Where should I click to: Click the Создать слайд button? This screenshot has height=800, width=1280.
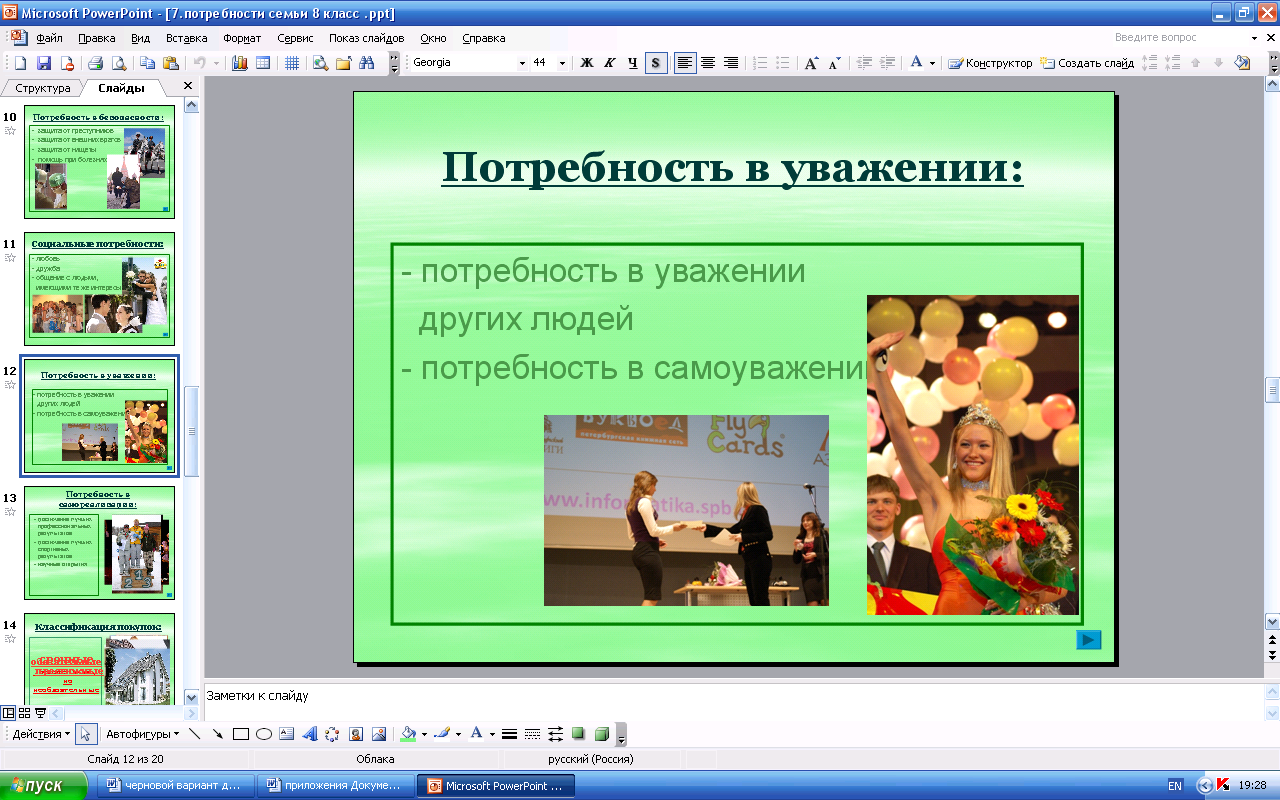[x=1087, y=63]
